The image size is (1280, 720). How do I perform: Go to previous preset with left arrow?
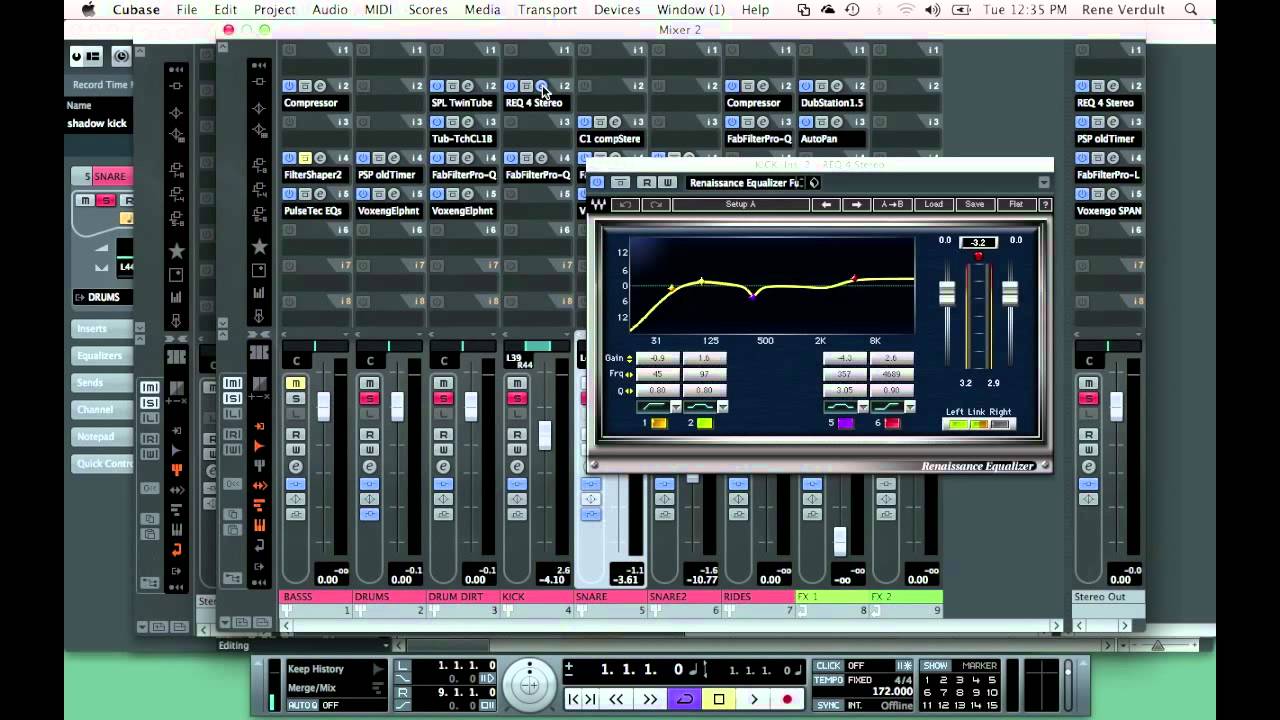[x=826, y=204]
